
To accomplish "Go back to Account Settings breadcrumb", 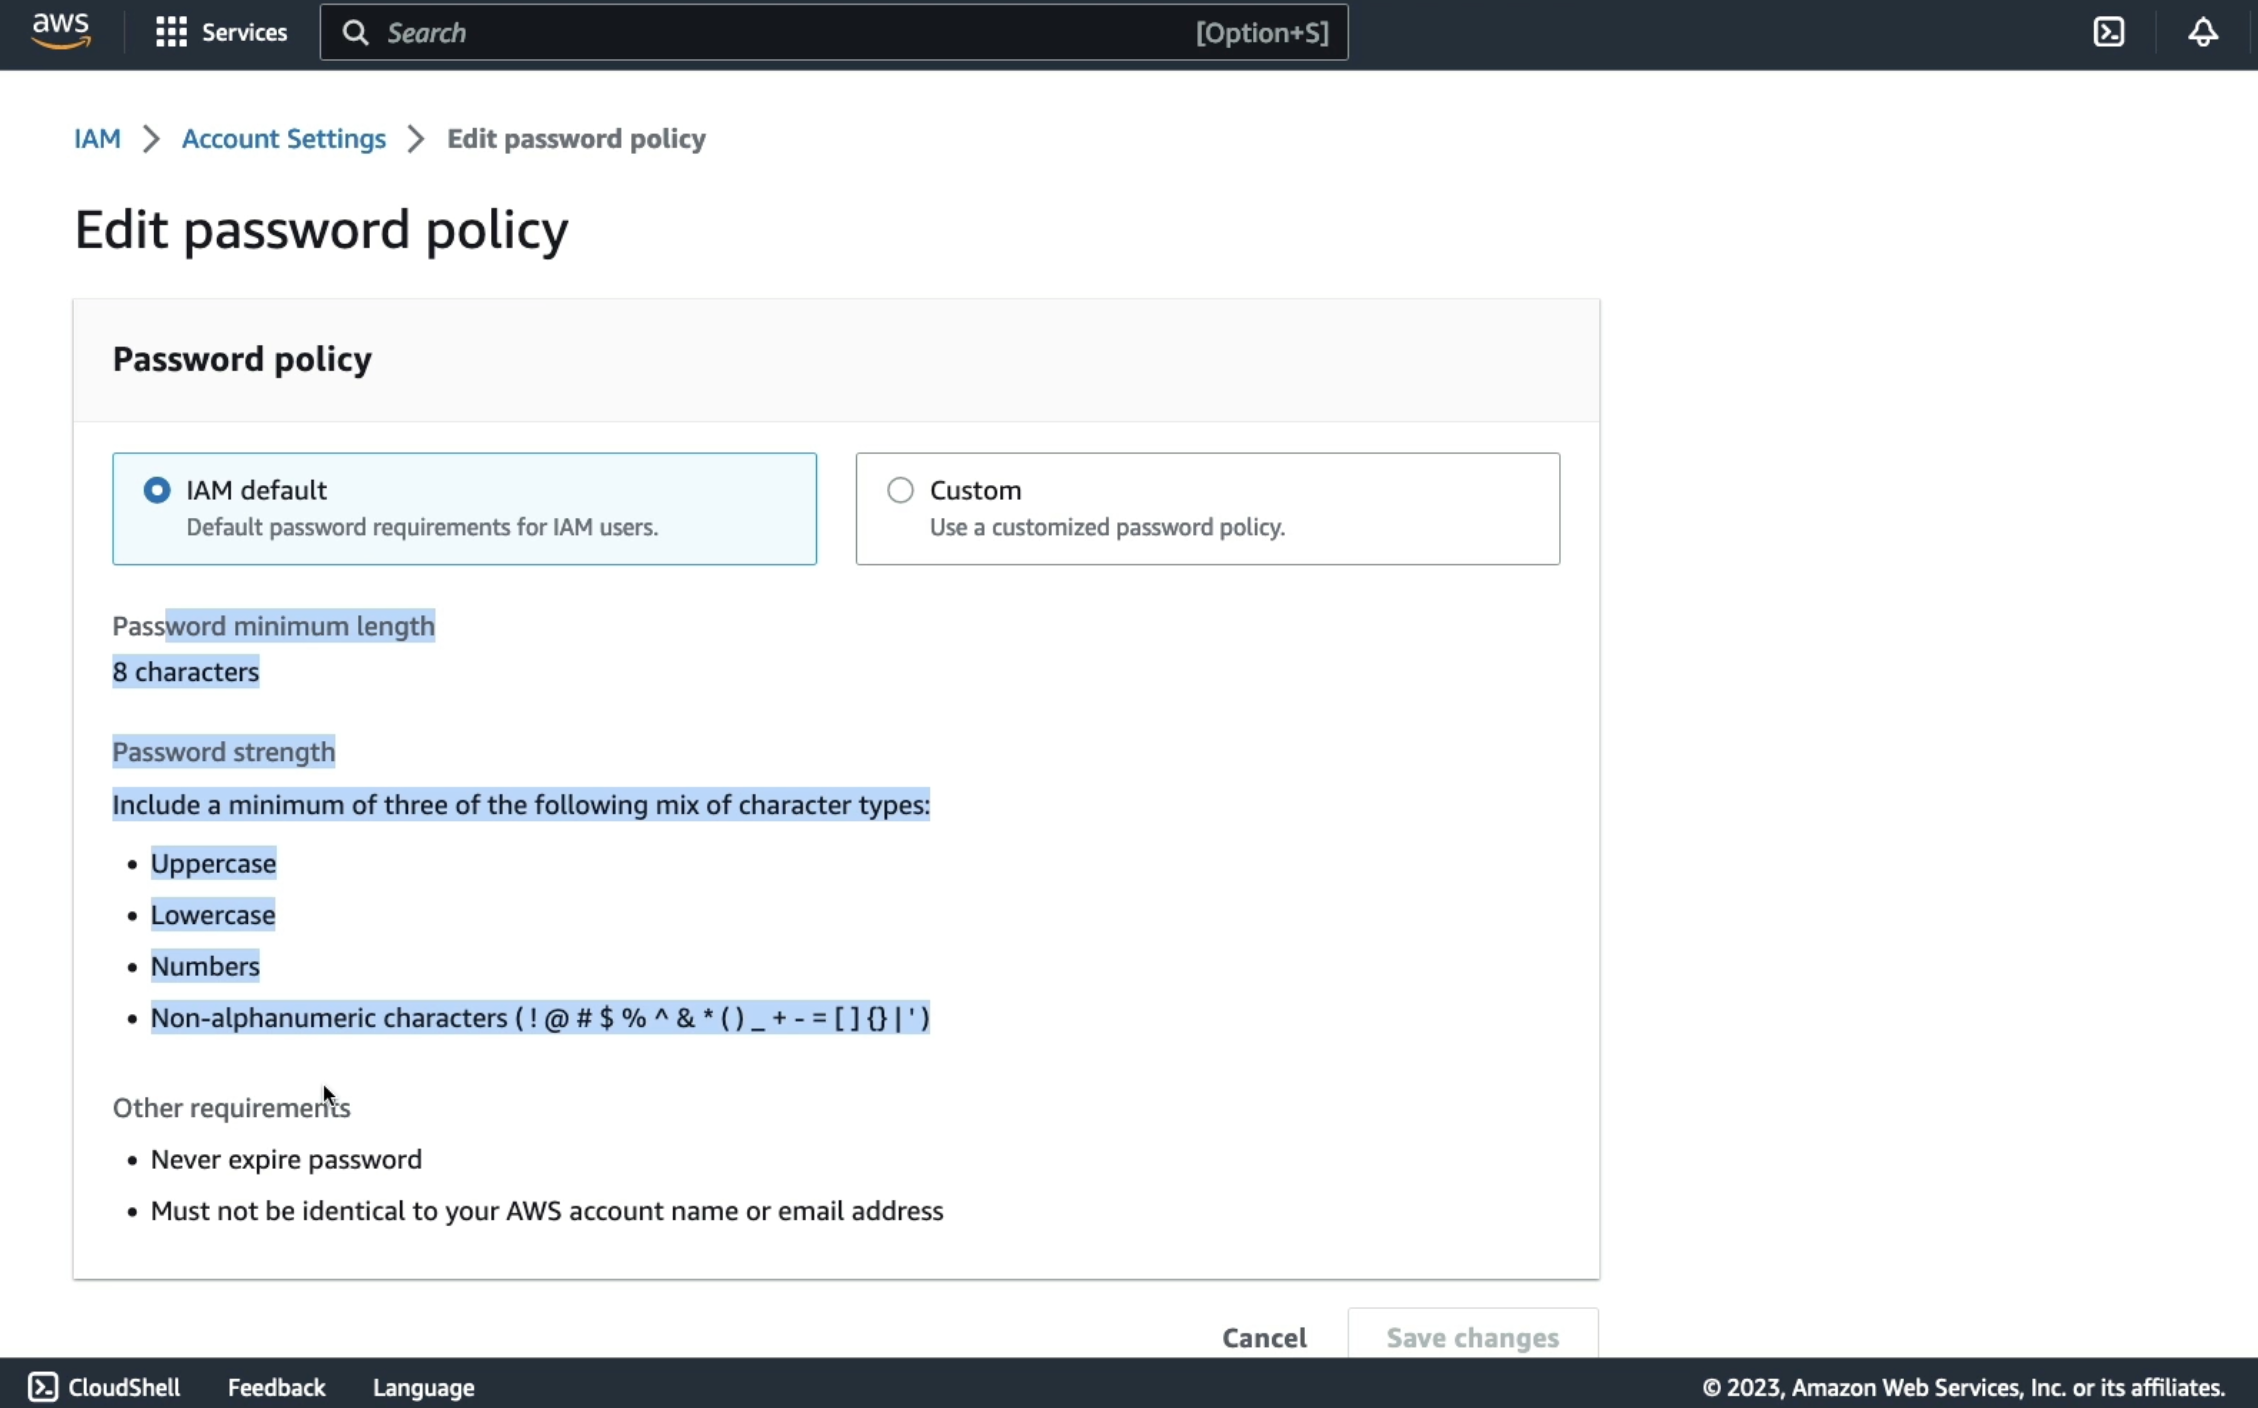I will click(283, 138).
